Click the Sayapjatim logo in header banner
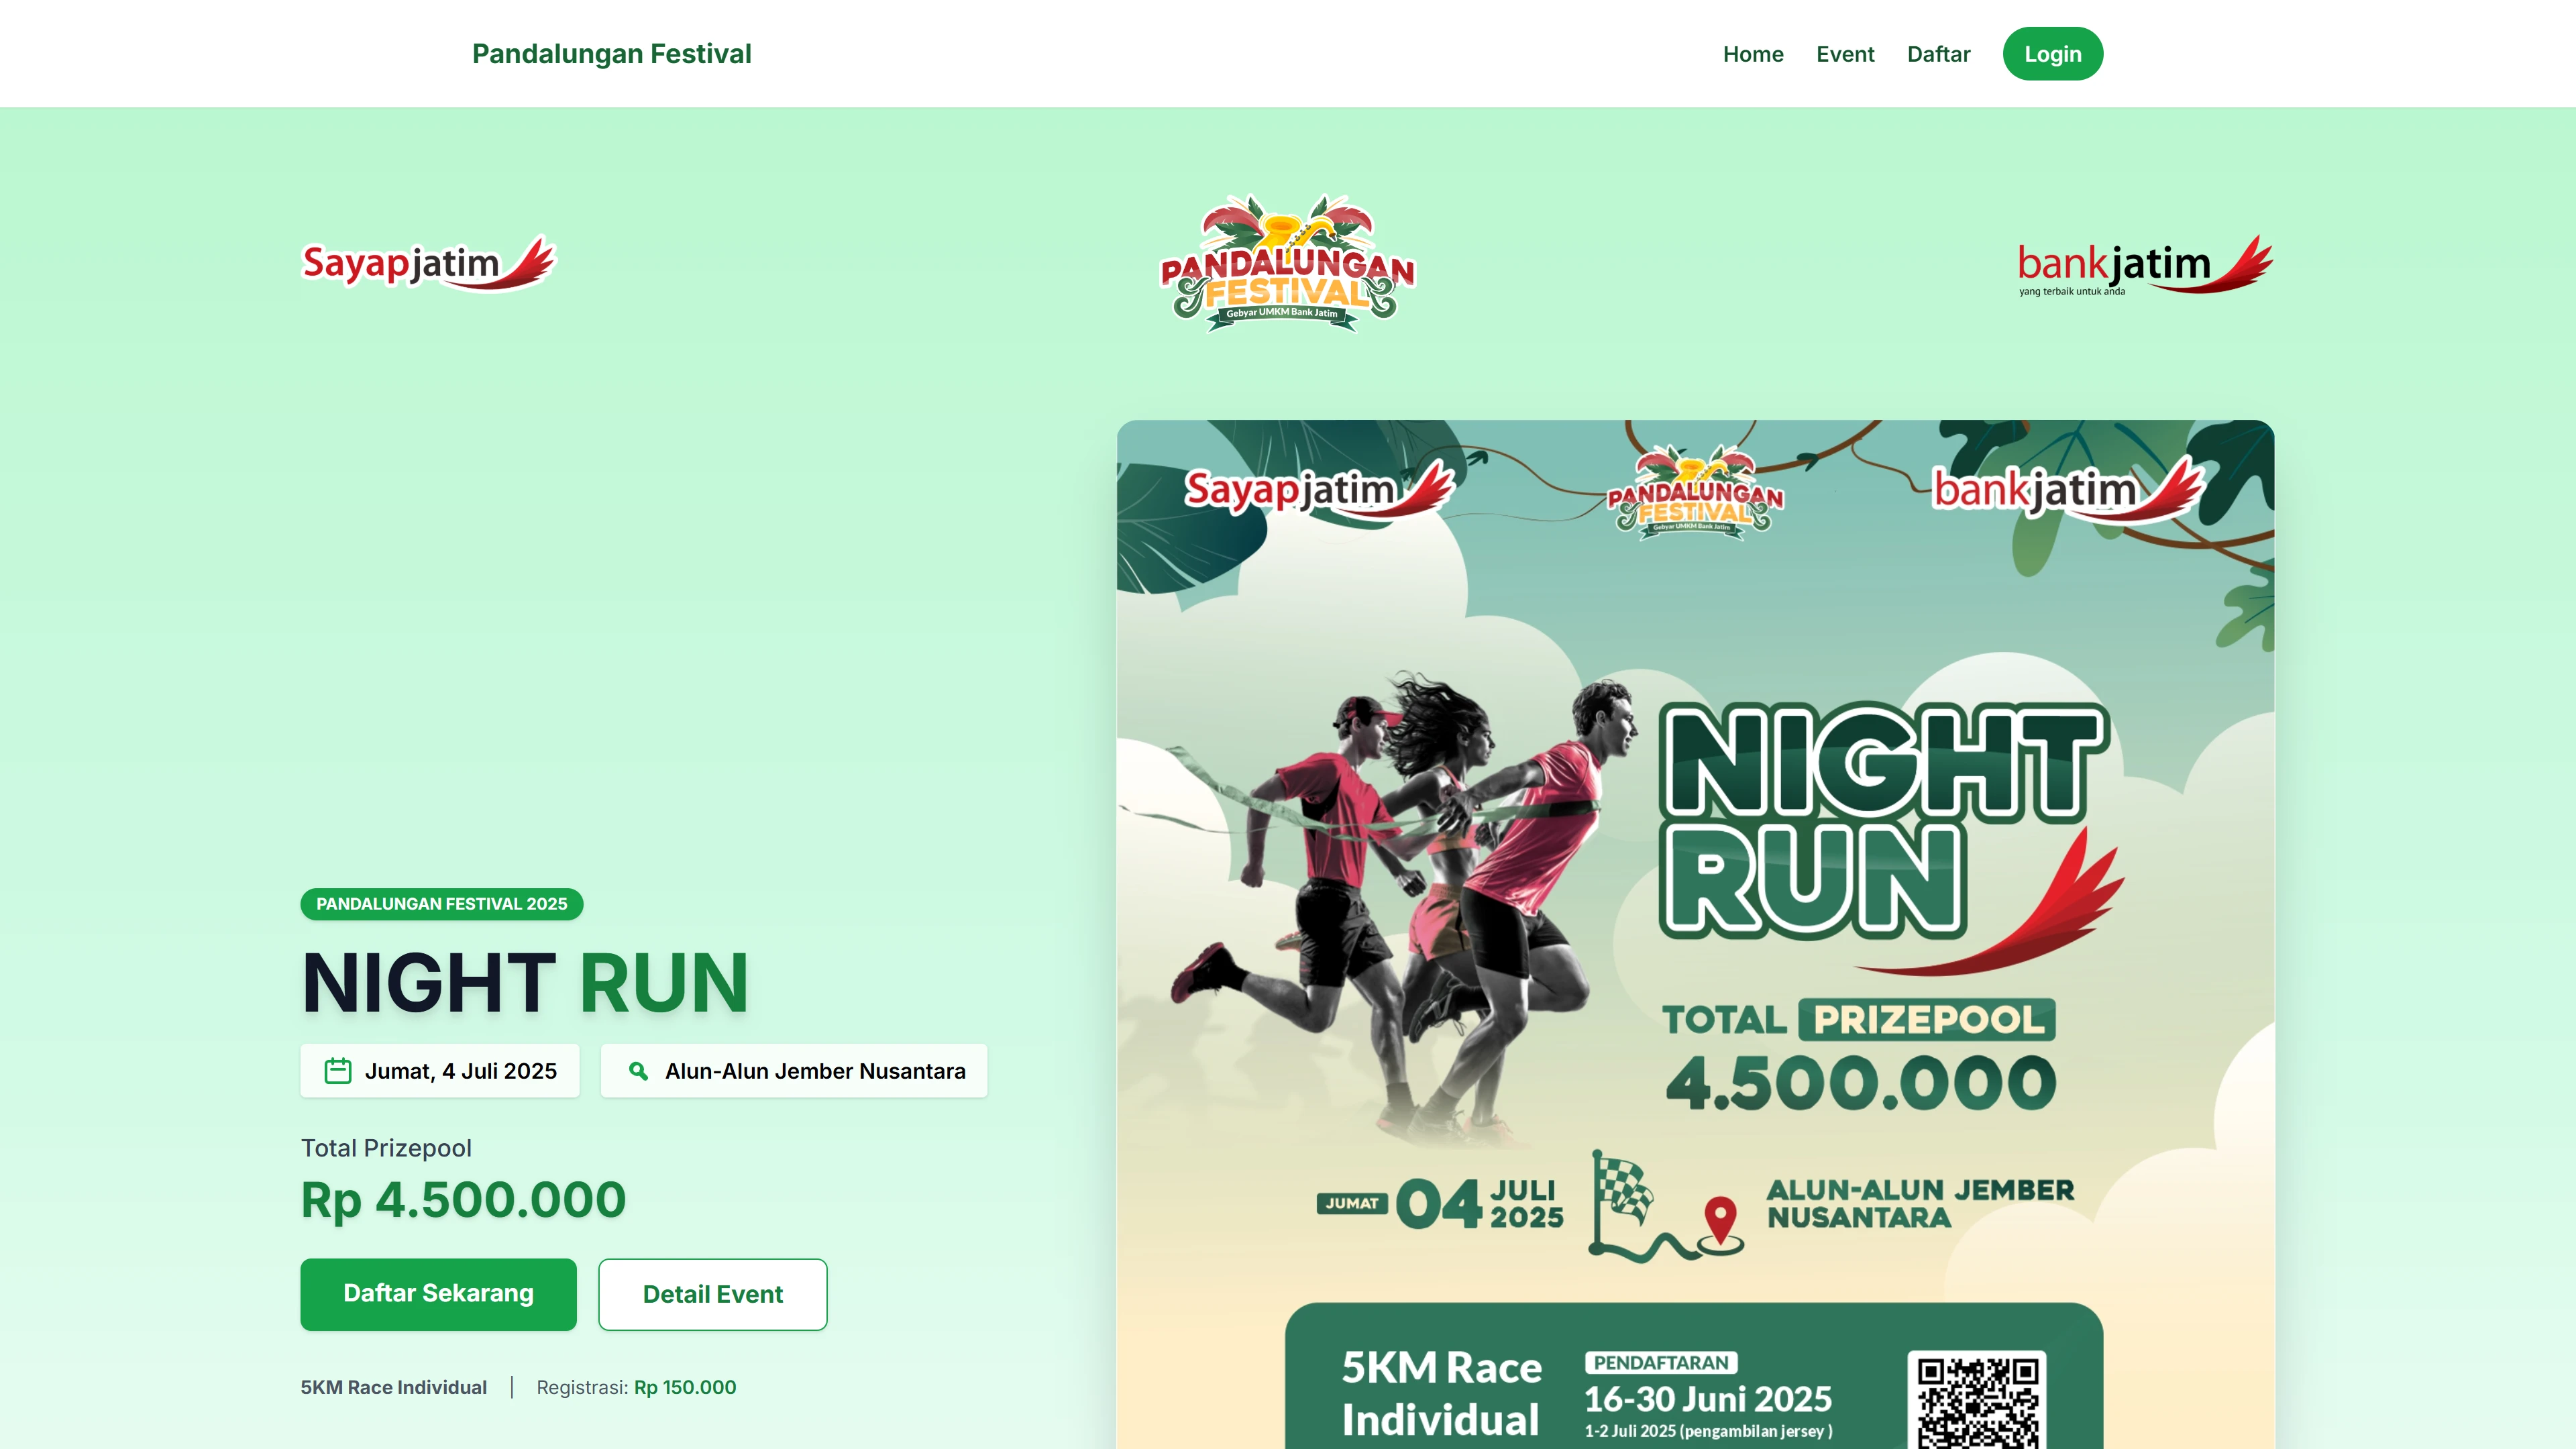 coord(428,264)
